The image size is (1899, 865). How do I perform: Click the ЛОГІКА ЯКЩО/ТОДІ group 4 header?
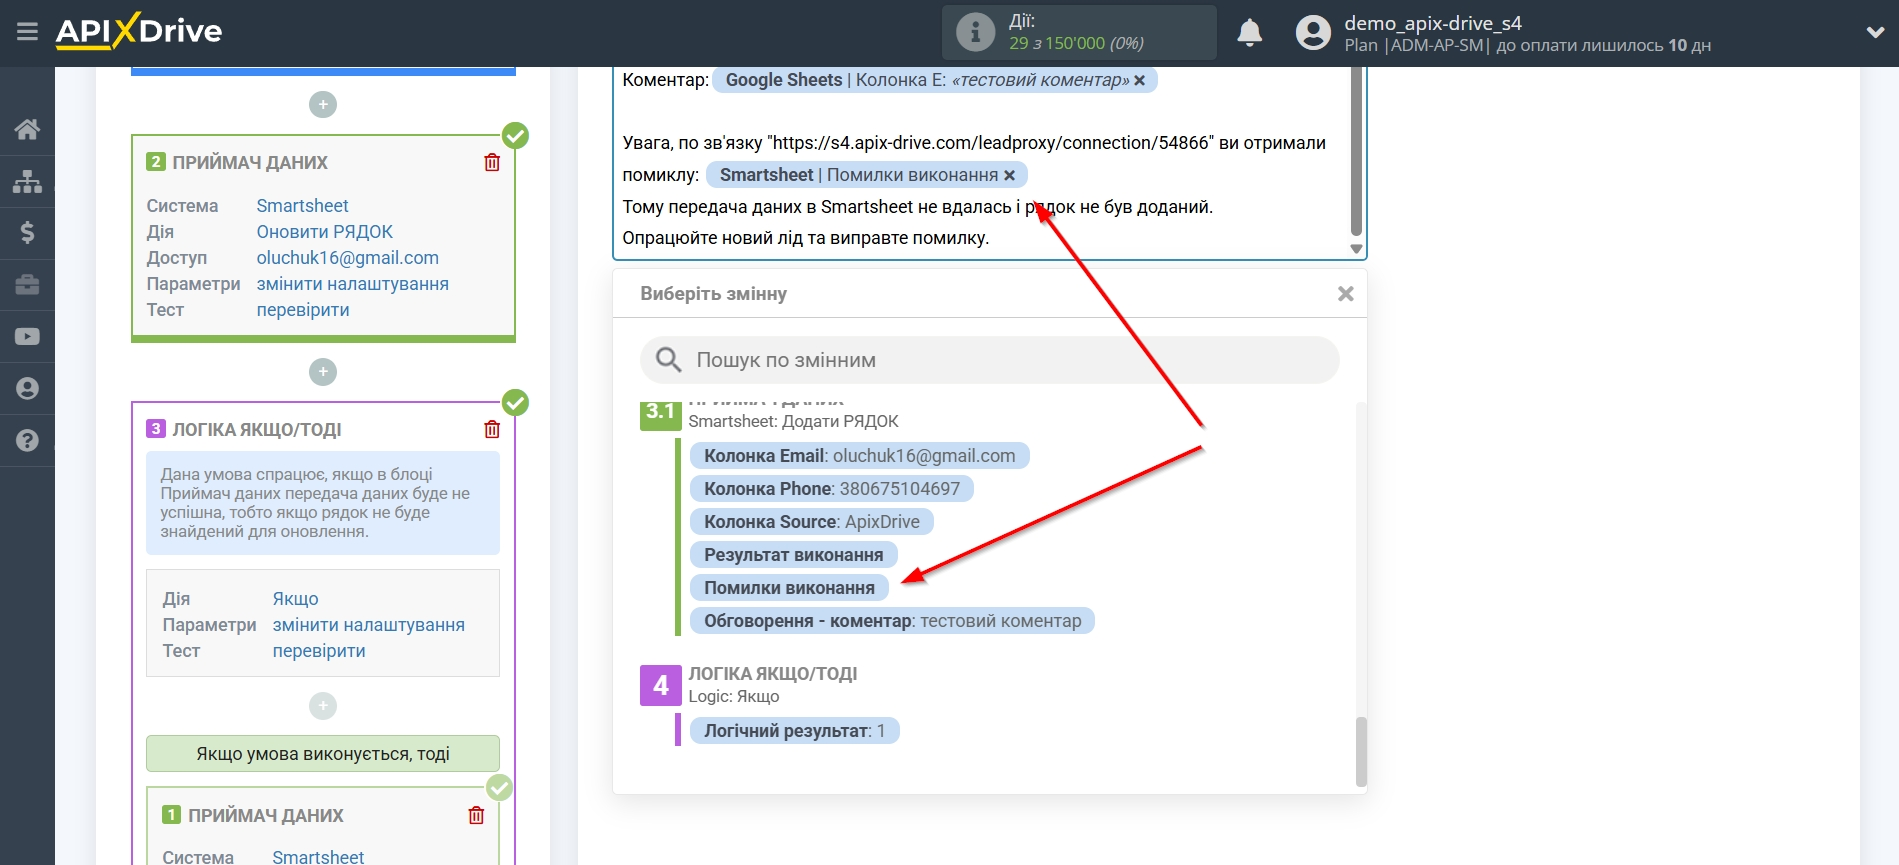[772, 674]
